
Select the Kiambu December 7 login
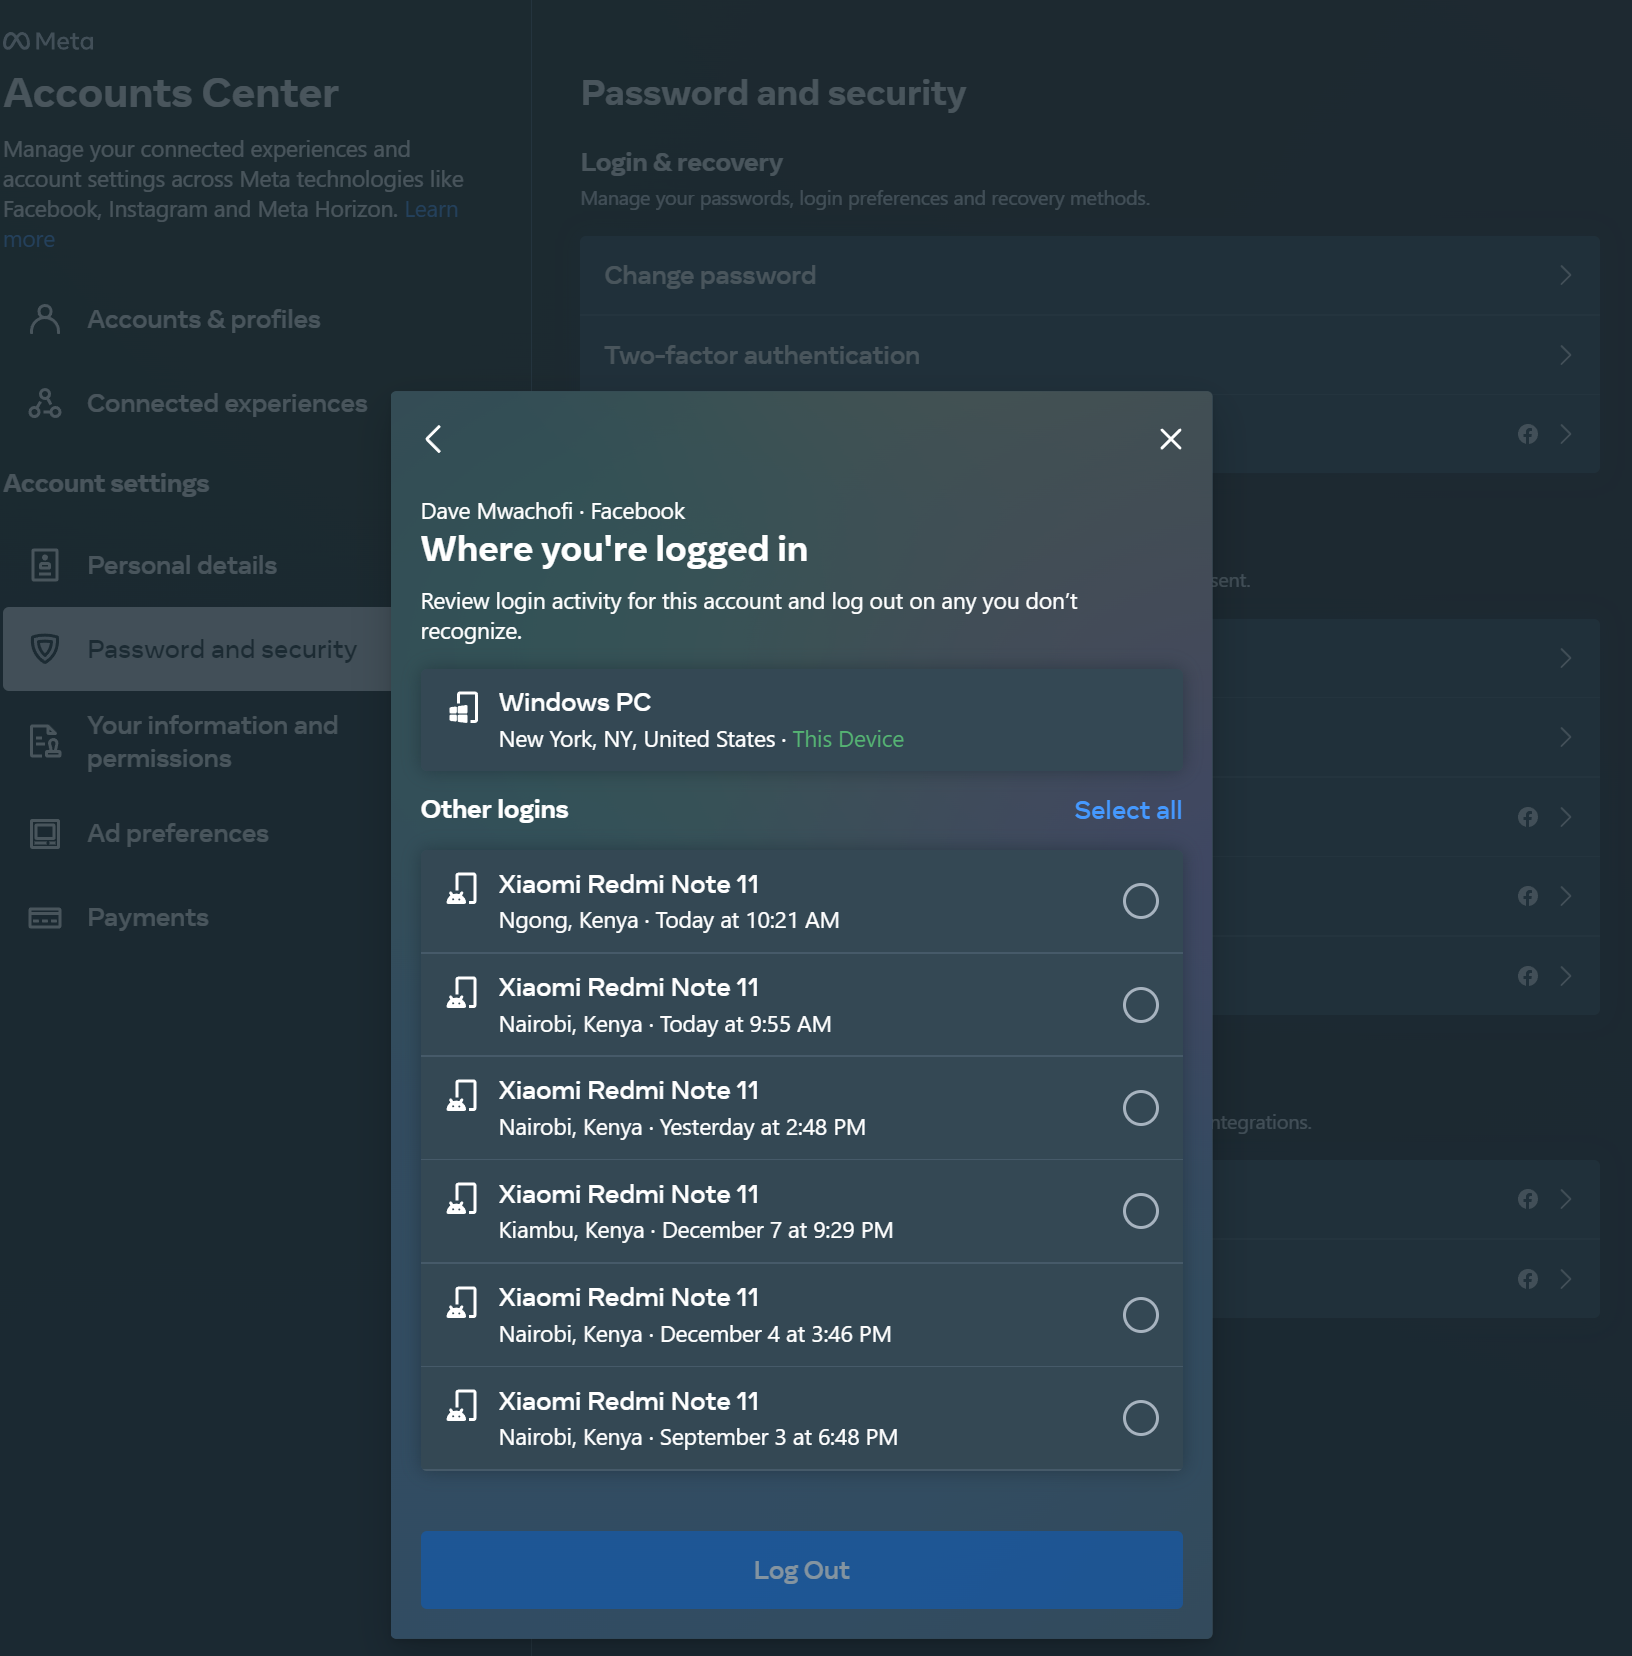pyautogui.click(x=1140, y=1211)
